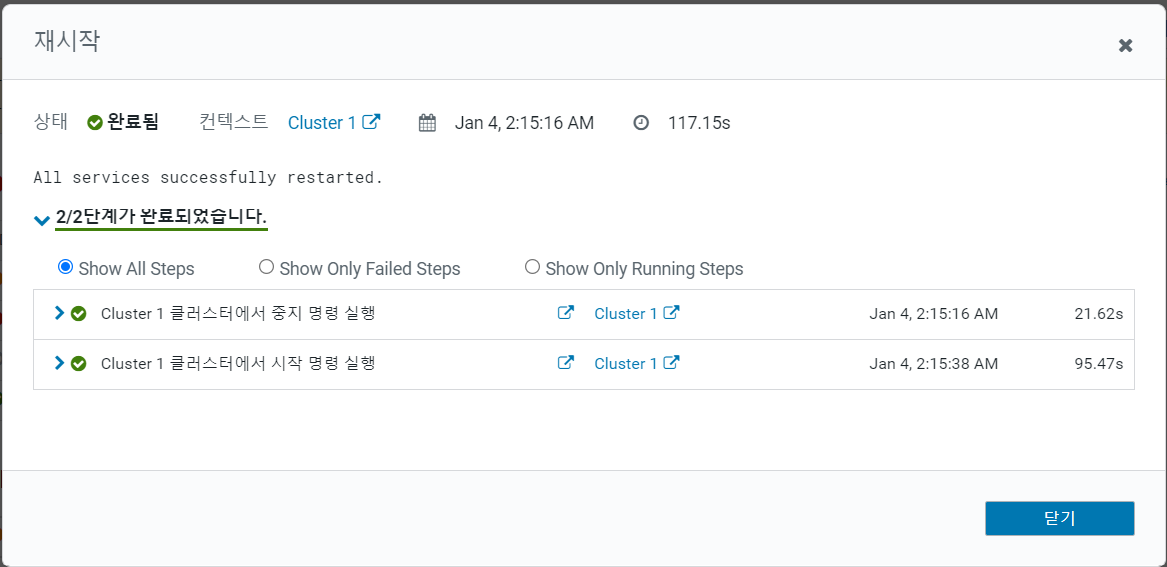This screenshot has height=567, width=1167.
Task: Select the Show All Steps radio button
Action: 66,267
